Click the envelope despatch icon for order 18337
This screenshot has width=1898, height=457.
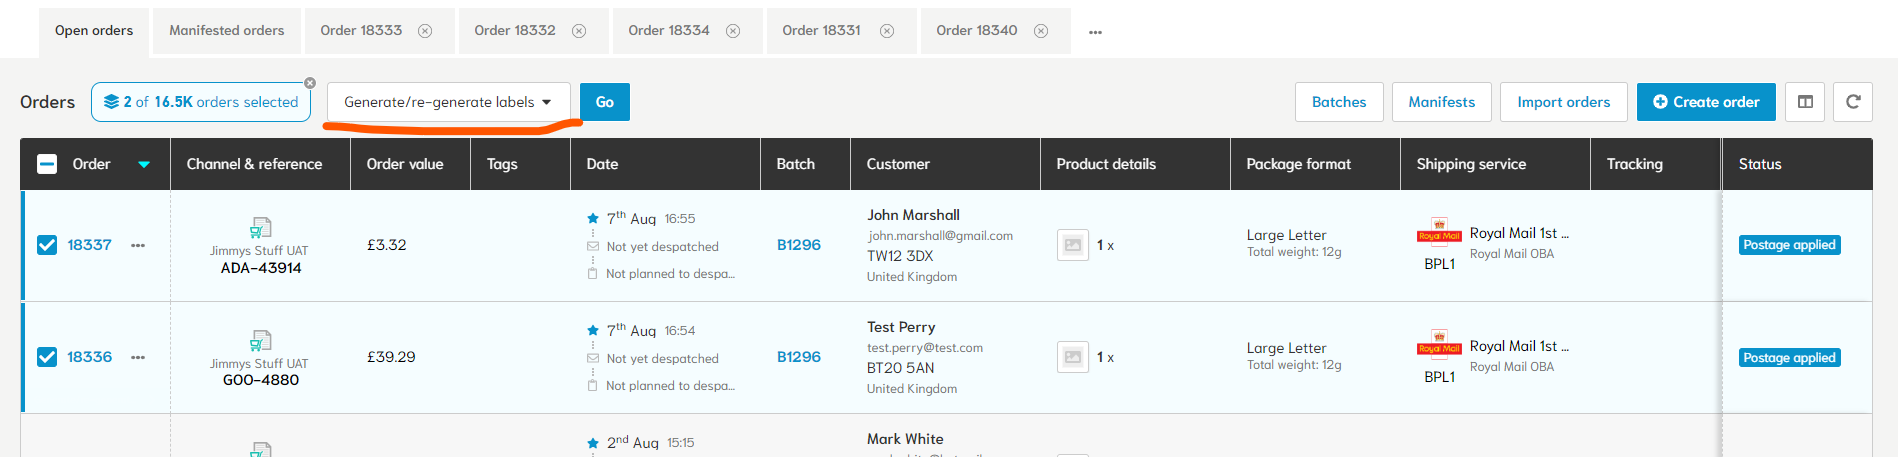[593, 246]
